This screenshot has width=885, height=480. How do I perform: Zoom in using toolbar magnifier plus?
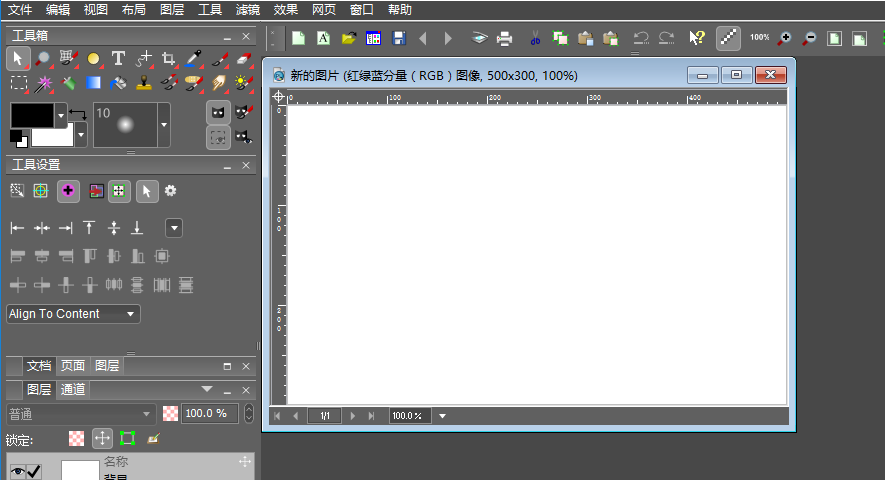pos(784,38)
